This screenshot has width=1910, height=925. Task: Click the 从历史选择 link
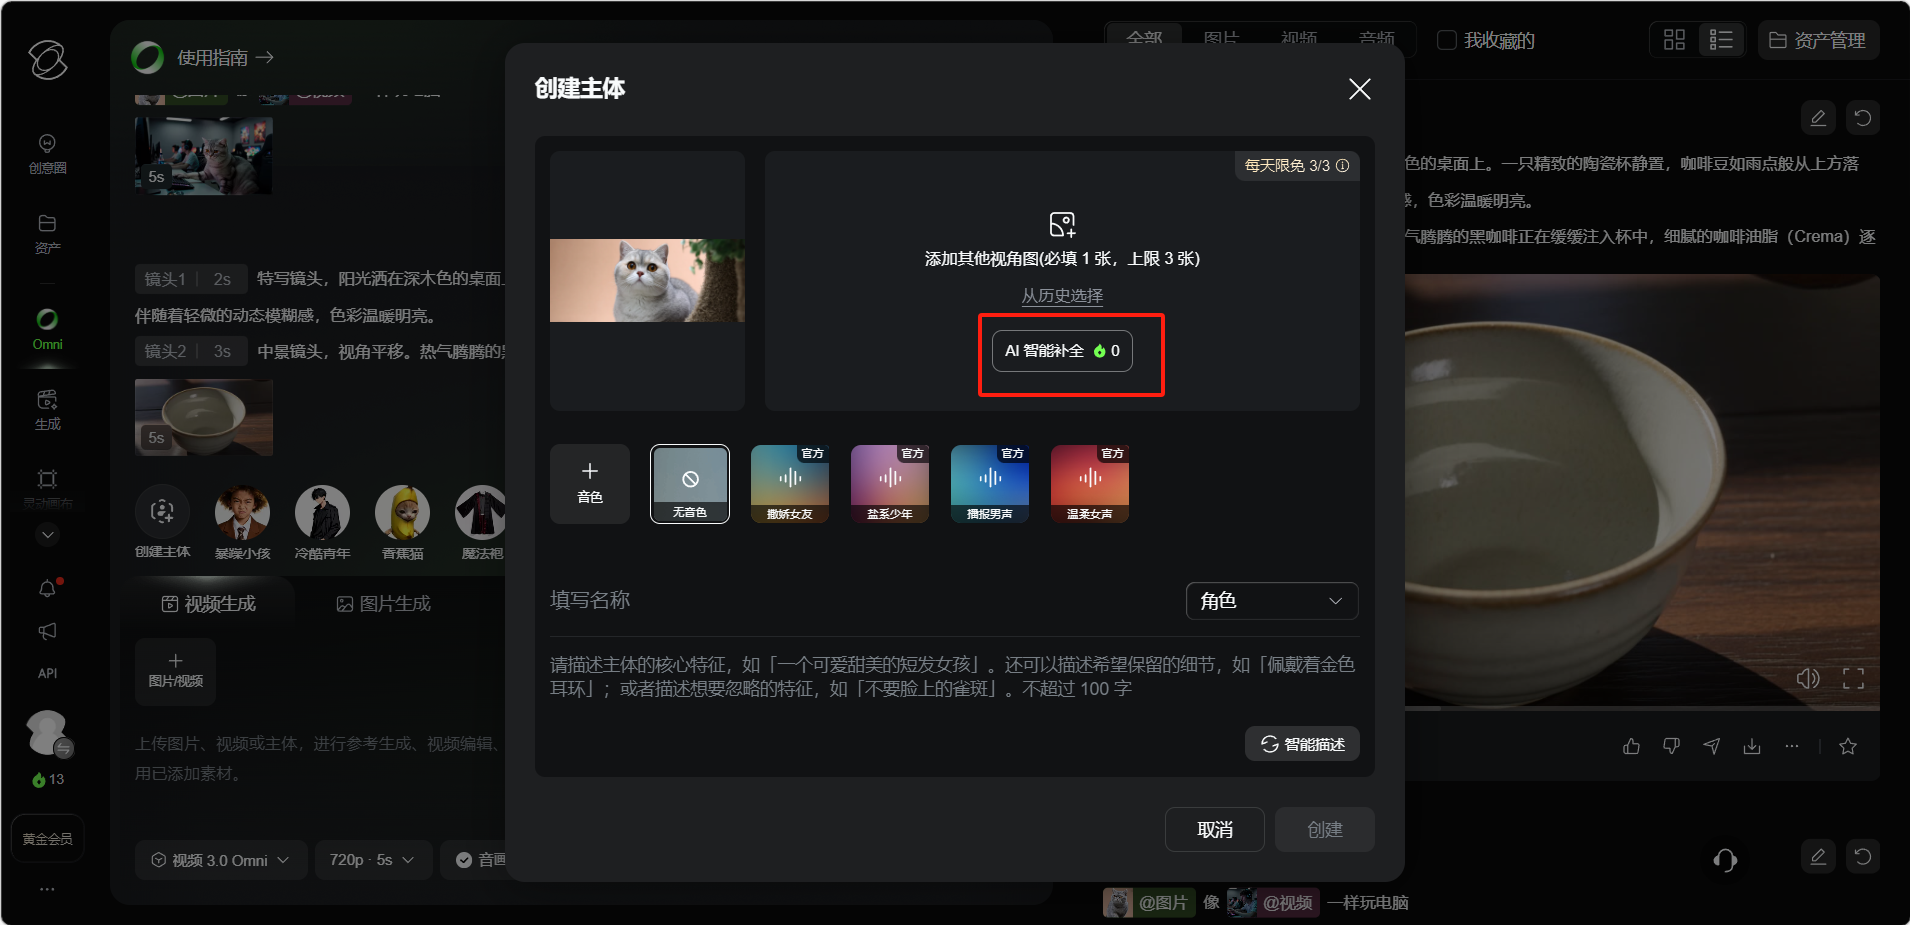(1061, 296)
